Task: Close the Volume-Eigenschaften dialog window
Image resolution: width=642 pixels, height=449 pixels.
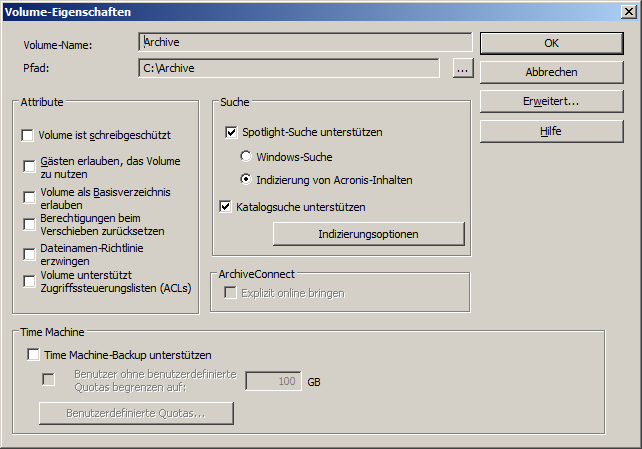Action: point(627,12)
